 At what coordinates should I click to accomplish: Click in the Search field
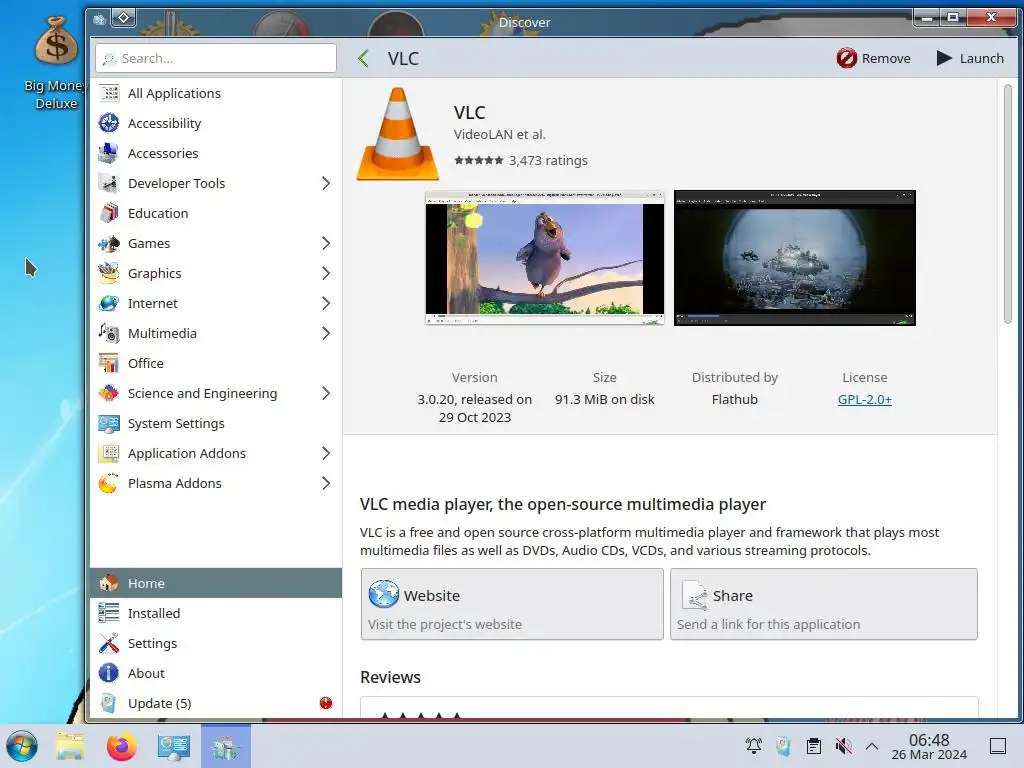(x=216, y=58)
